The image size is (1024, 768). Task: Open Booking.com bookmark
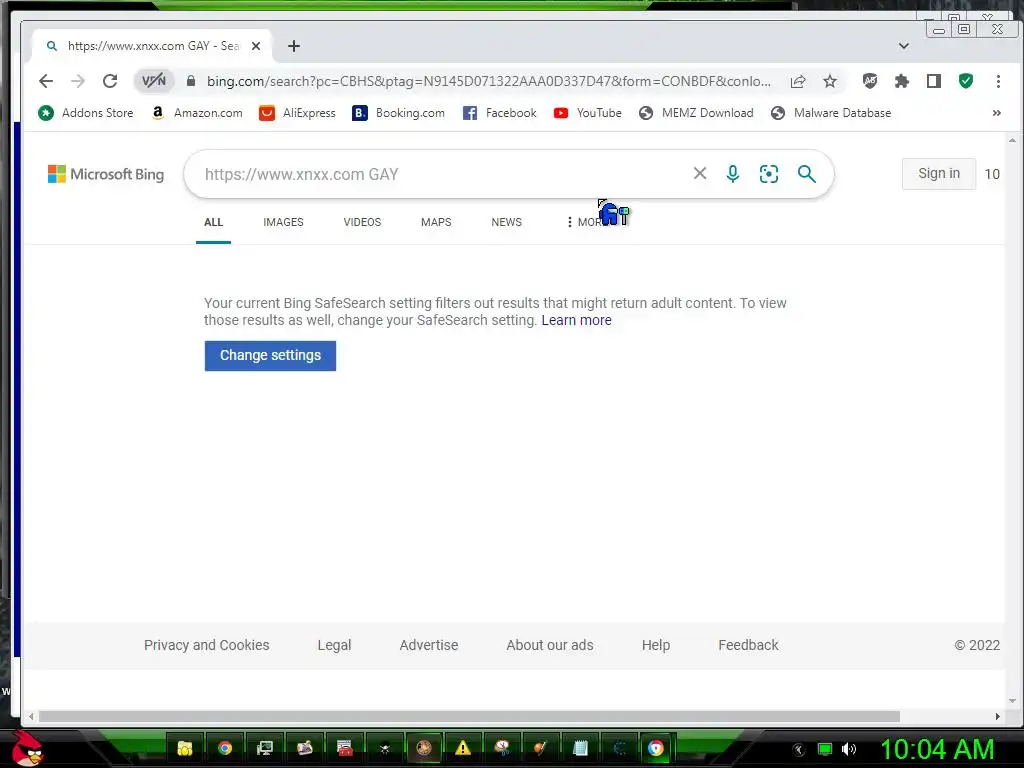398,113
